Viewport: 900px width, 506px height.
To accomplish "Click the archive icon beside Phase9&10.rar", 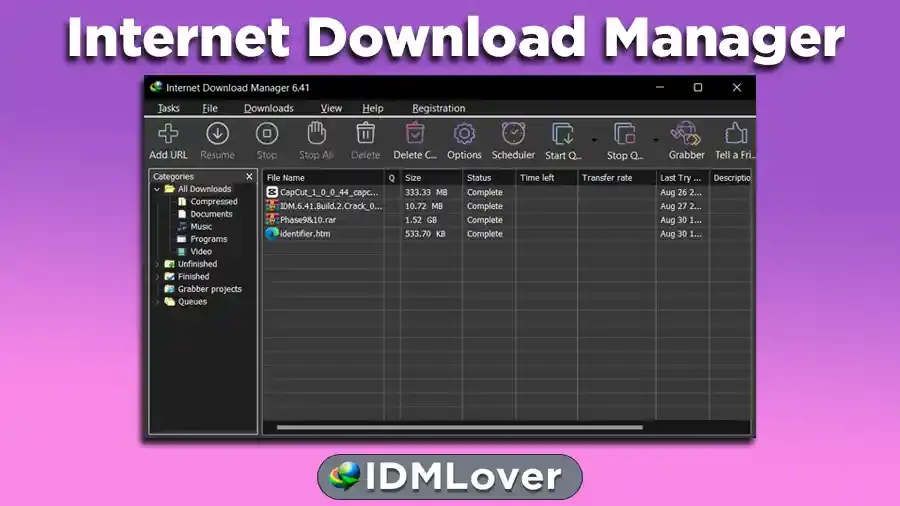I will click(272, 220).
